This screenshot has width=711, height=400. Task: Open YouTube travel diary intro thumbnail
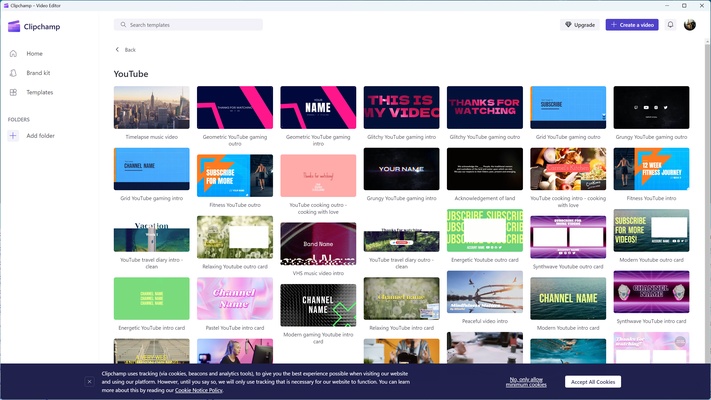pos(151,237)
